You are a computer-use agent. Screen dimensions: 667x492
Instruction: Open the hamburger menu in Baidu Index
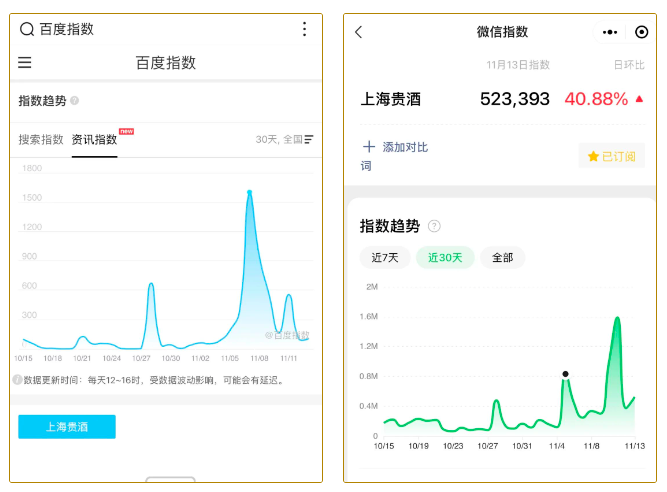[x=25, y=63]
